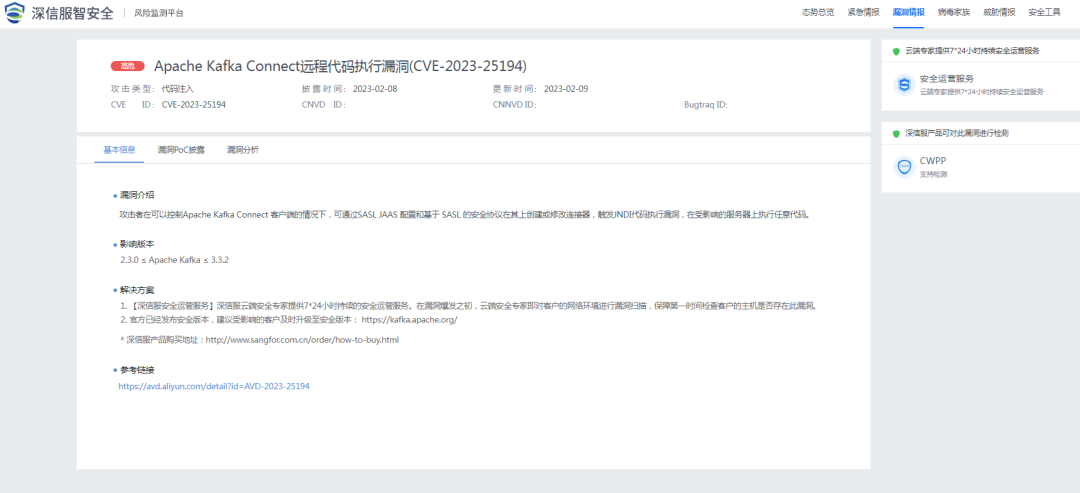Click the CNVD ID label
Screen dimensions: 1080x493
[x=323, y=105]
